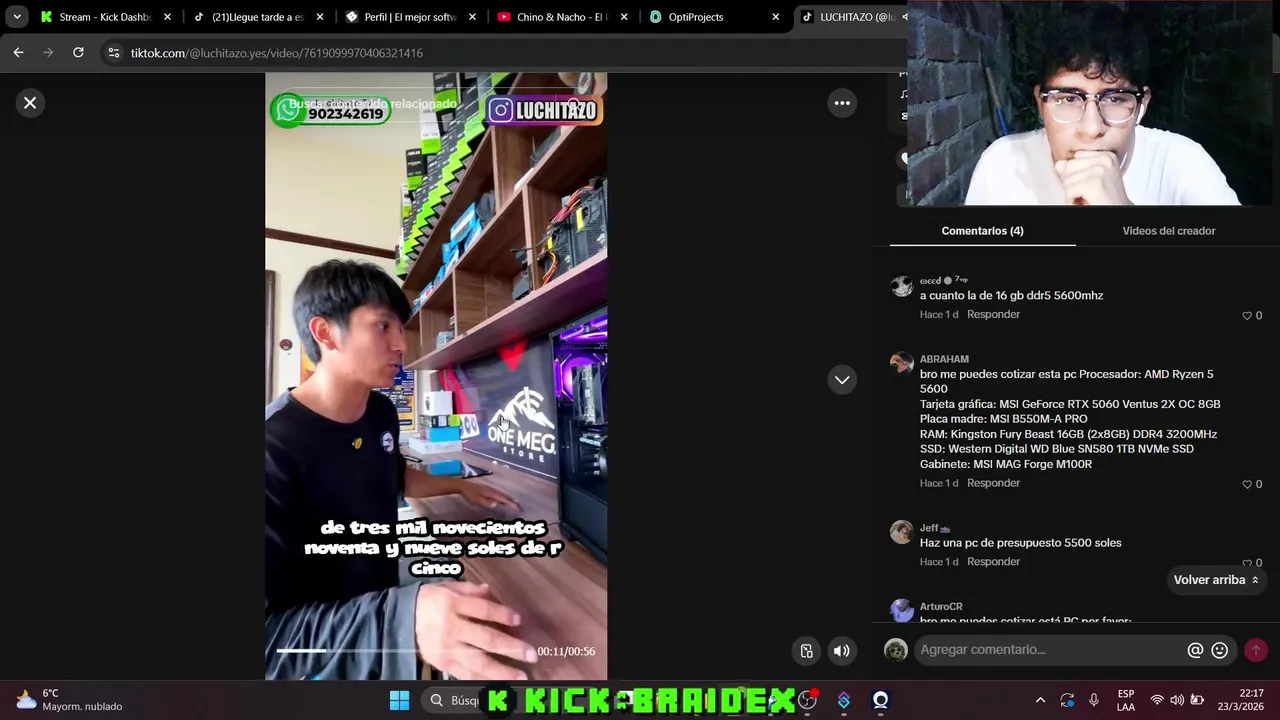Screen dimensions: 1280x720
Task: Open Windows Start menu
Action: click(x=399, y=700)
